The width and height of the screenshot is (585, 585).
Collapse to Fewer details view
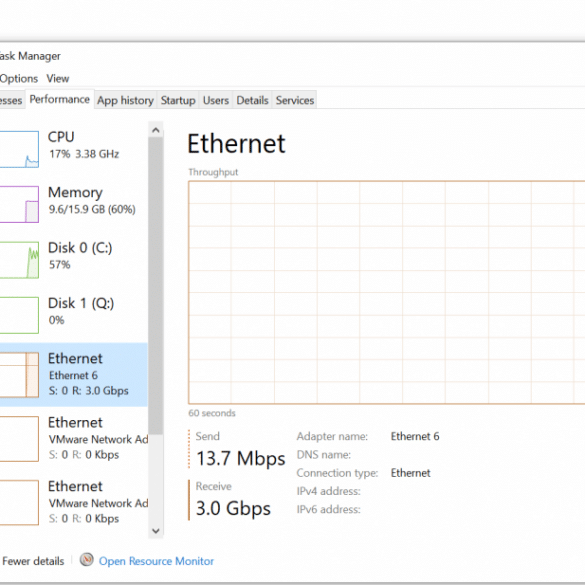[33, 561]
